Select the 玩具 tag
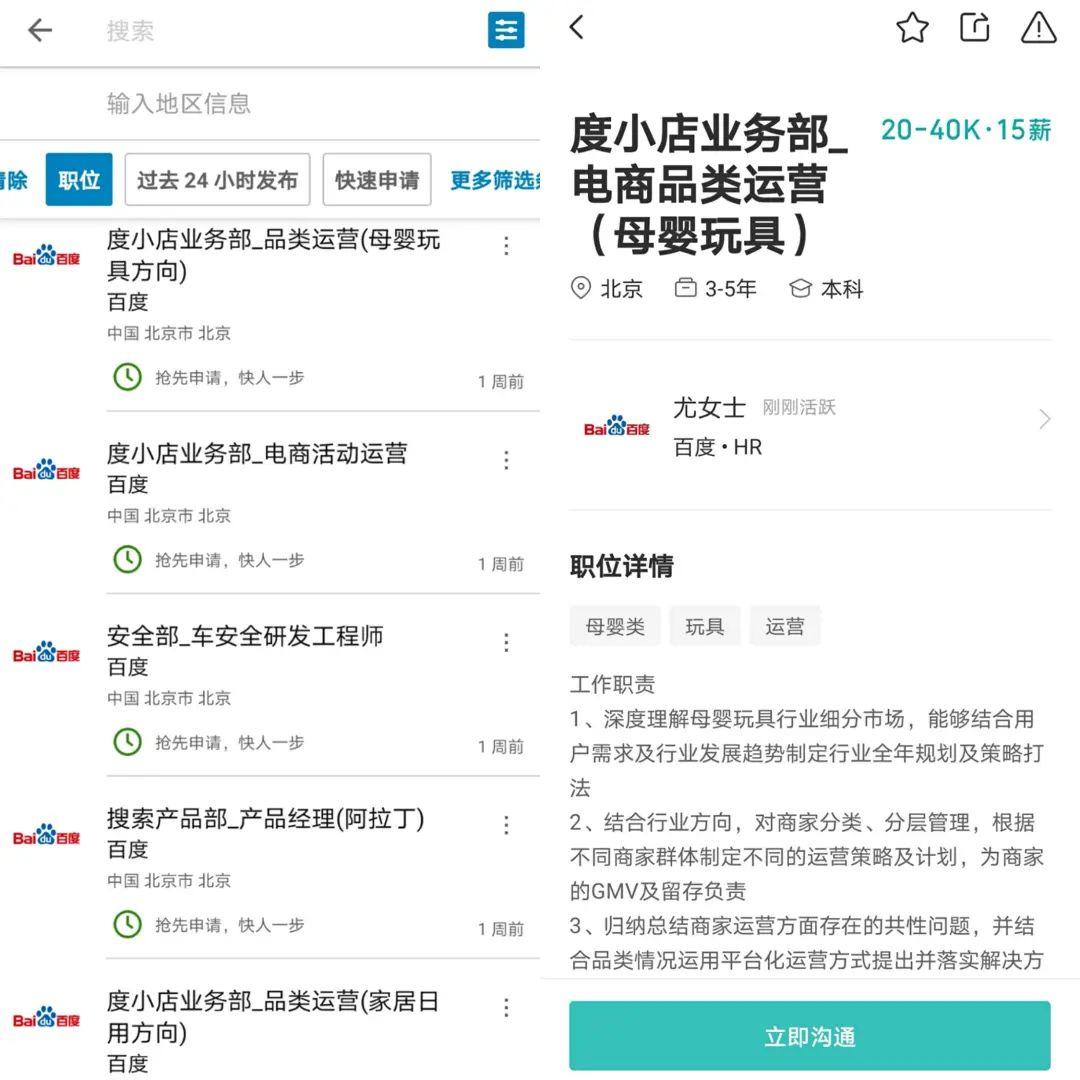Image resolution: width=1080 pixels, height=1080 pixels. 705,626
